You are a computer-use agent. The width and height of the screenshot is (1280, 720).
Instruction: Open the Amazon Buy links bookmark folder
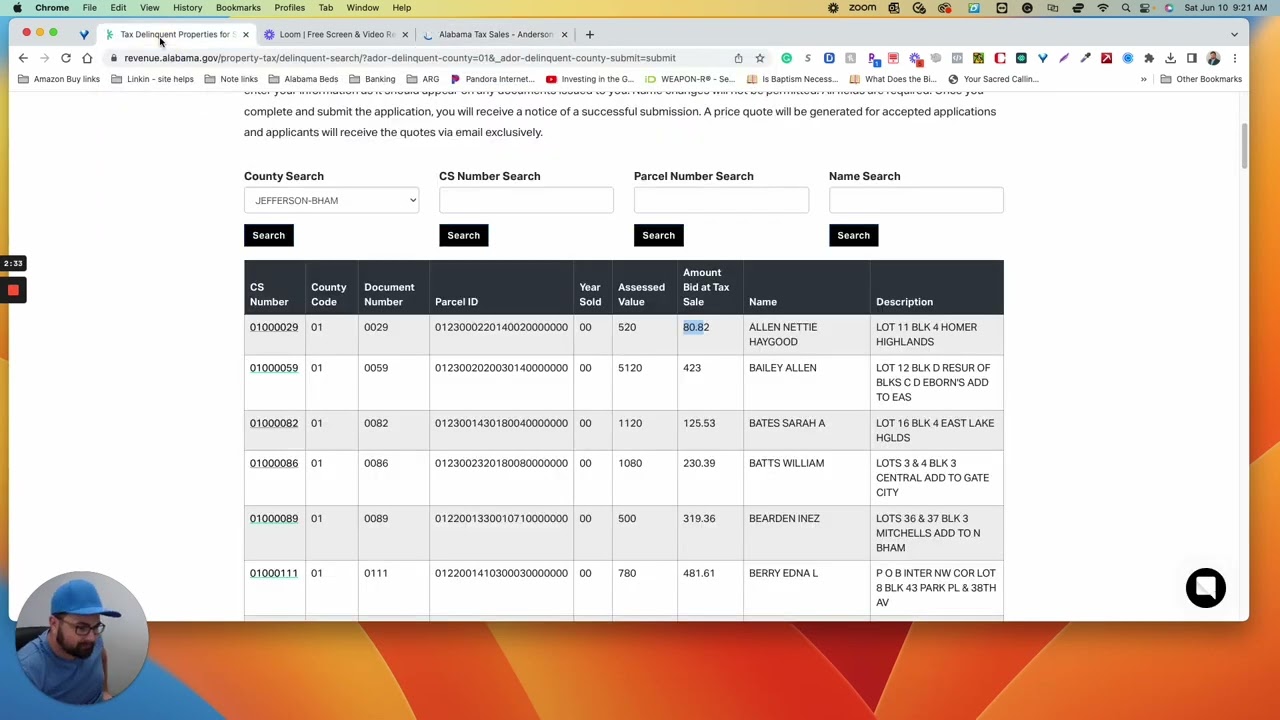point(58,79)
